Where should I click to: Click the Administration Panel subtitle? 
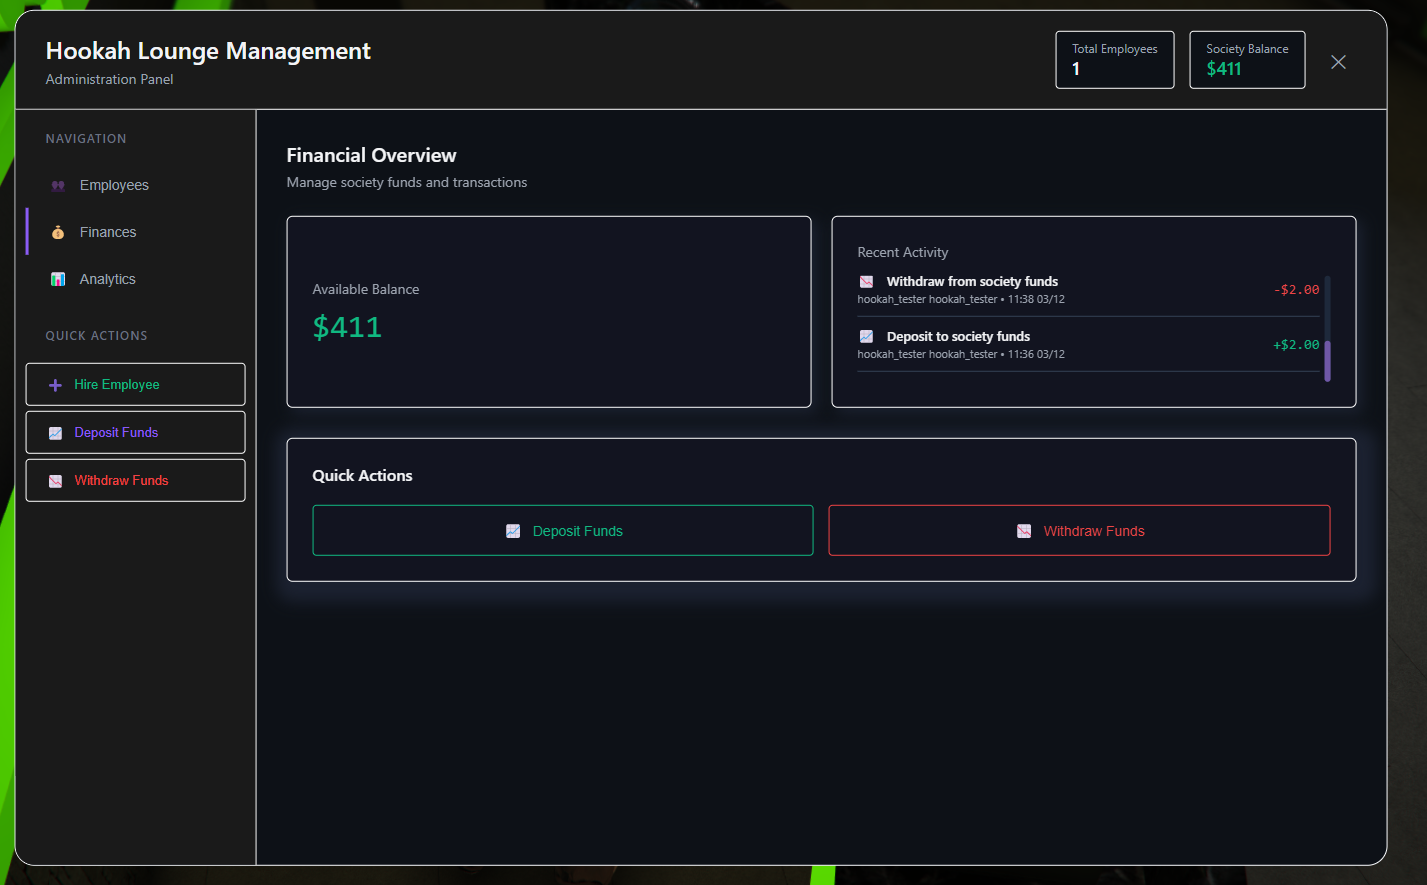click(x=109, y=79)
